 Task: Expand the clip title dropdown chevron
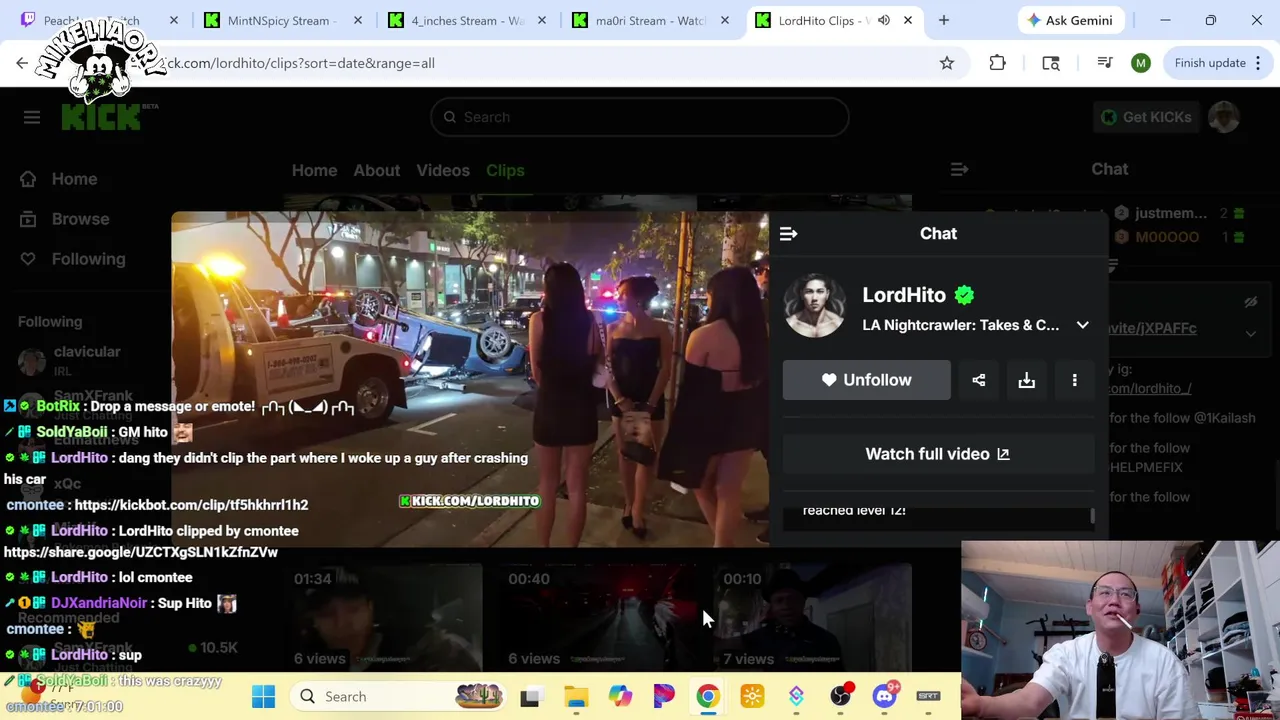pos(1082,325)
